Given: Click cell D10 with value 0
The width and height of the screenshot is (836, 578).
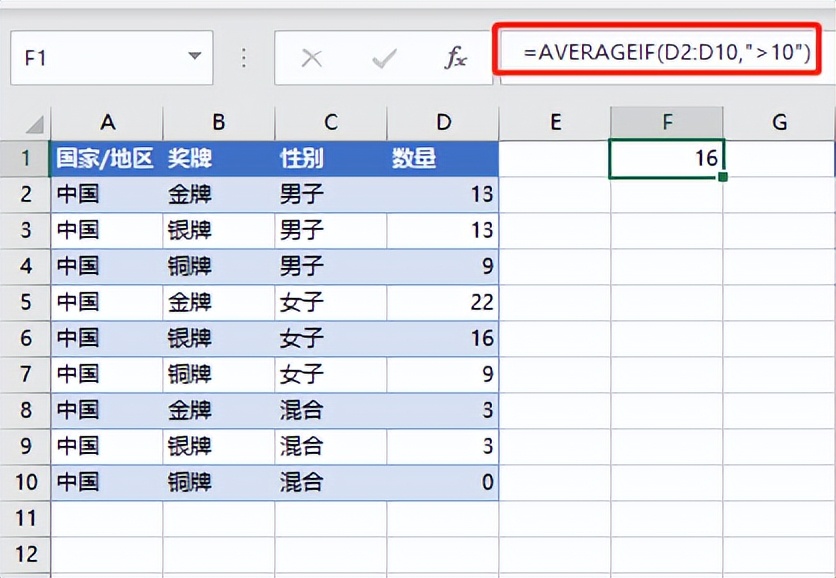Looking at the screenshot, I should pyautogui.click(x=443, y=482).
